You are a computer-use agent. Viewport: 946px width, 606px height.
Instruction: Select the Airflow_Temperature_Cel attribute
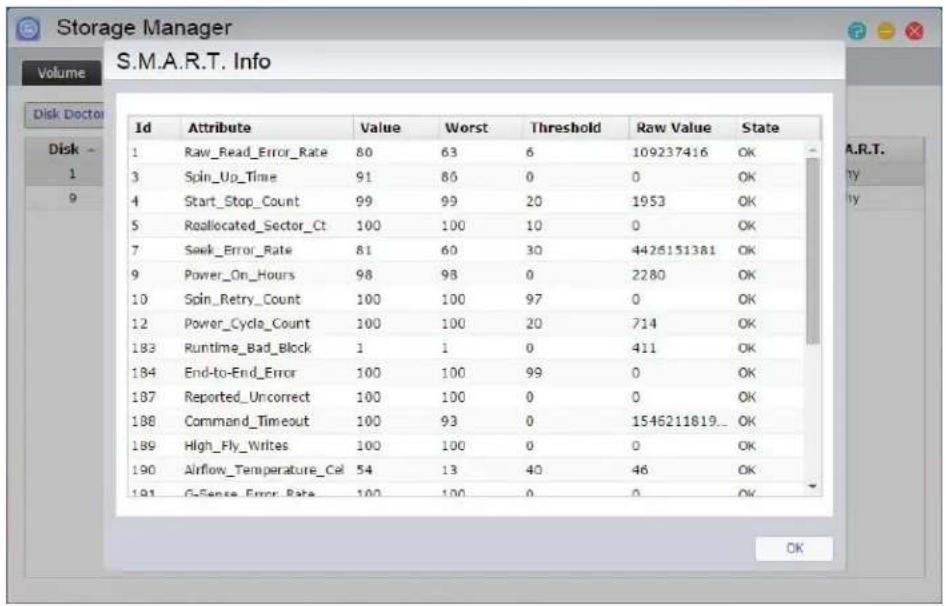click(x=264, y=470)
